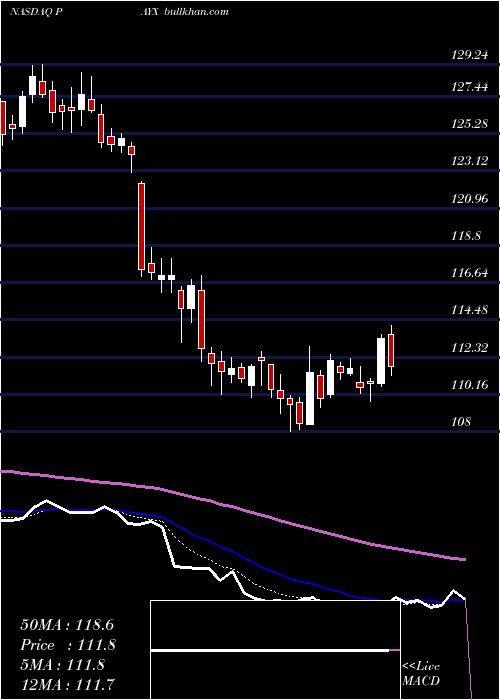500x700 pixels.
Task: Click the 112.32 price level label
Action: (x=470, y=347)
